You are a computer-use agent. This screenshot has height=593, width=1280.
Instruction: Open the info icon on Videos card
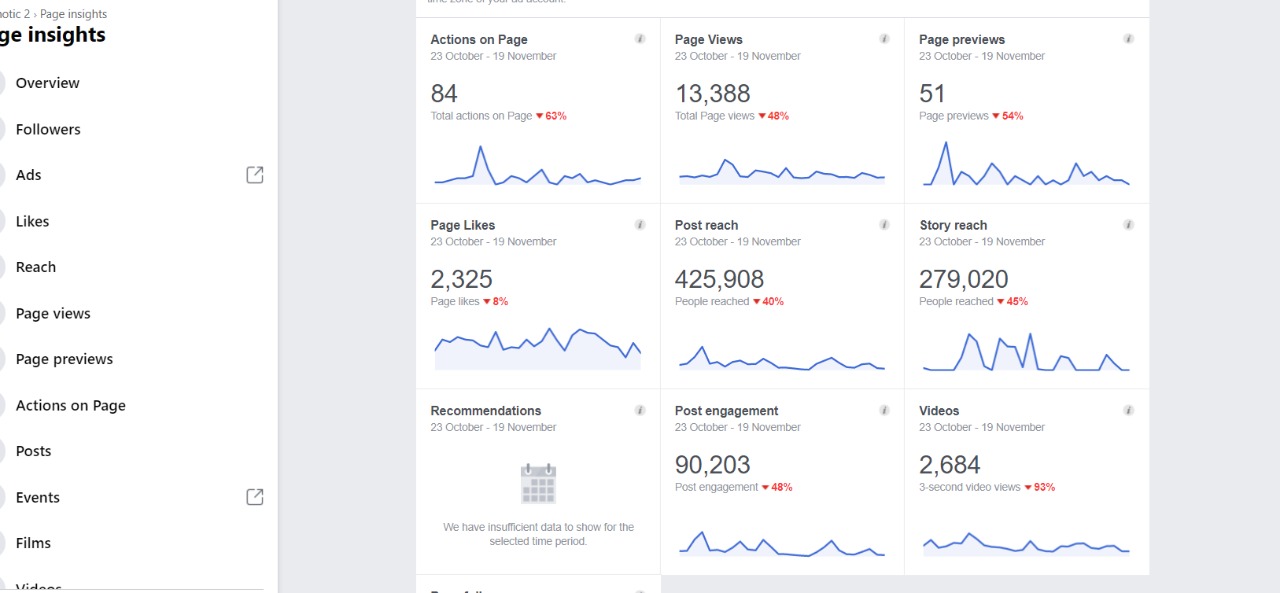click(x=1129, y=410)
